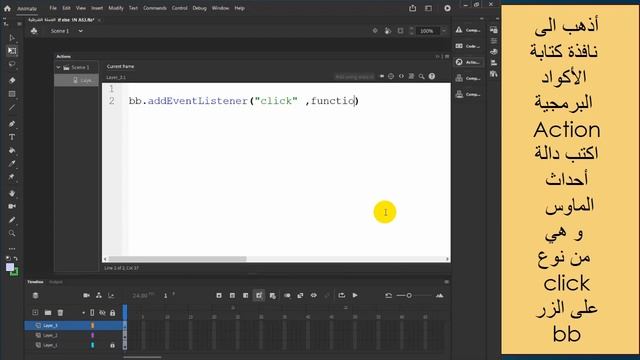Click the code snippets brackets icon

401,76
